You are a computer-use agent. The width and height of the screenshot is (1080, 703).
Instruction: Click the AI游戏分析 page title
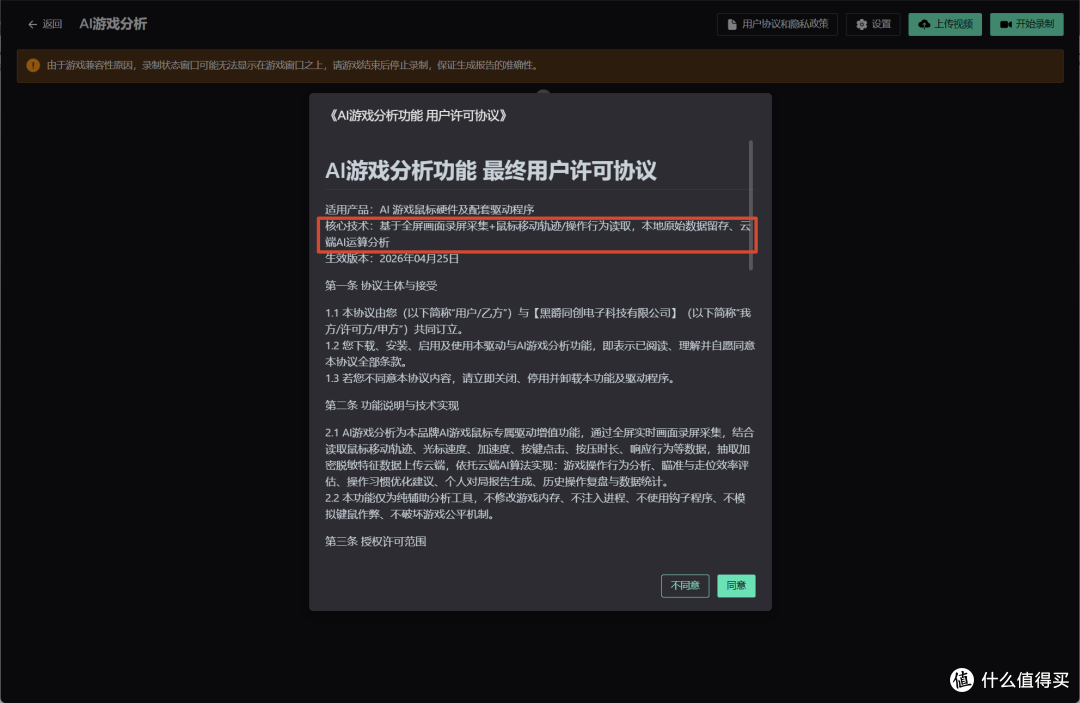point(113,24)
